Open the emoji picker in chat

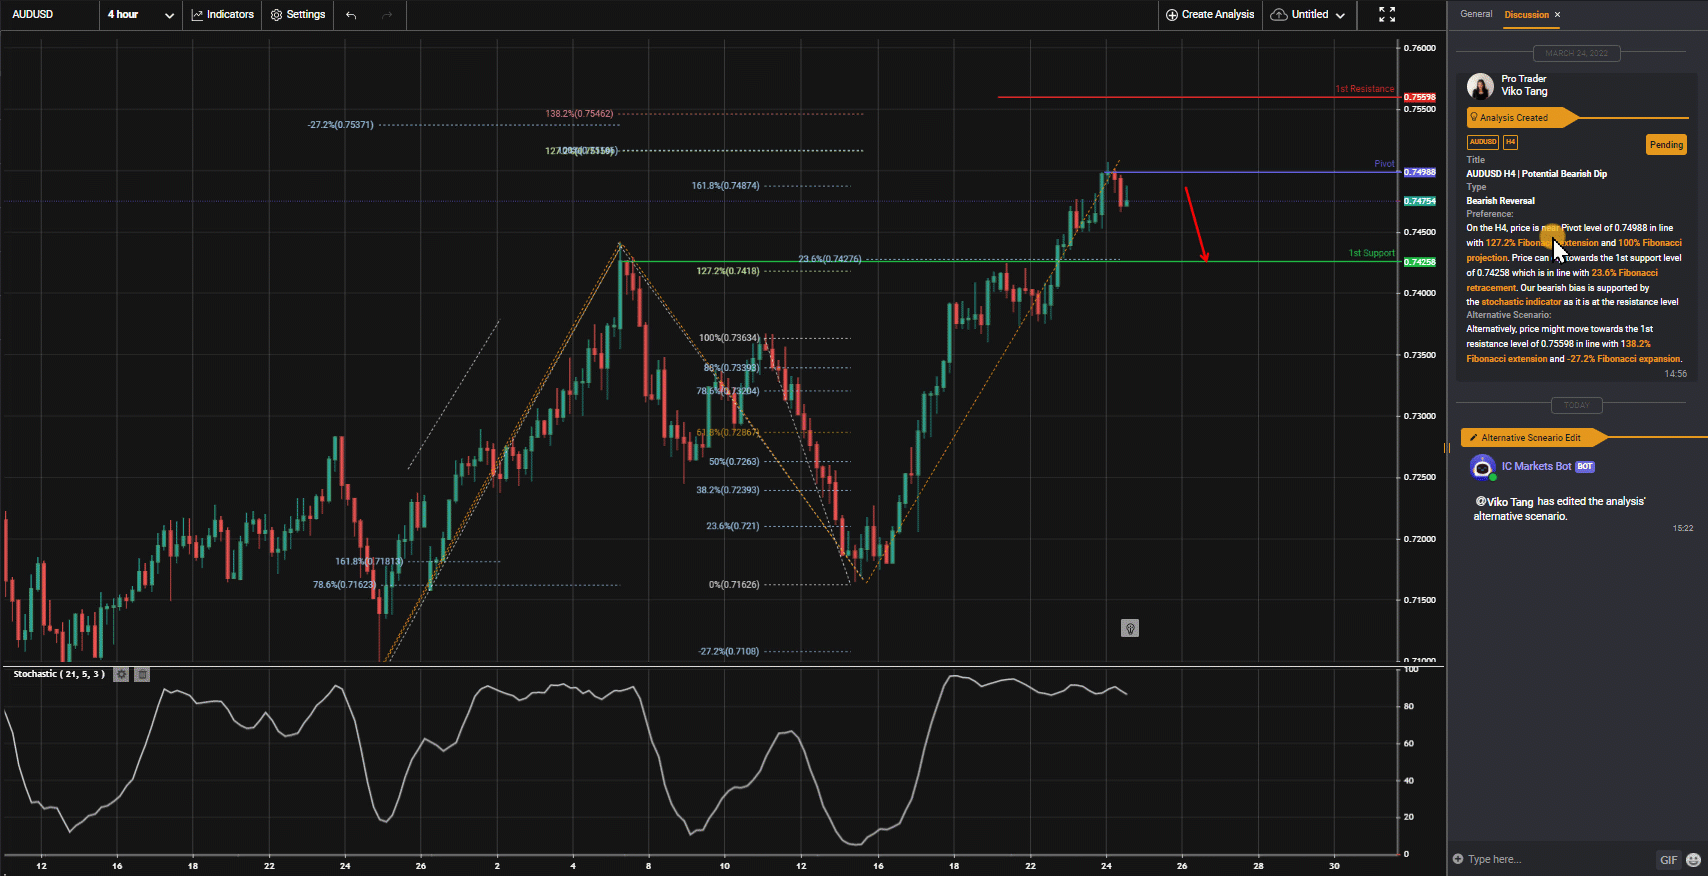click(x=1693, y=860)
